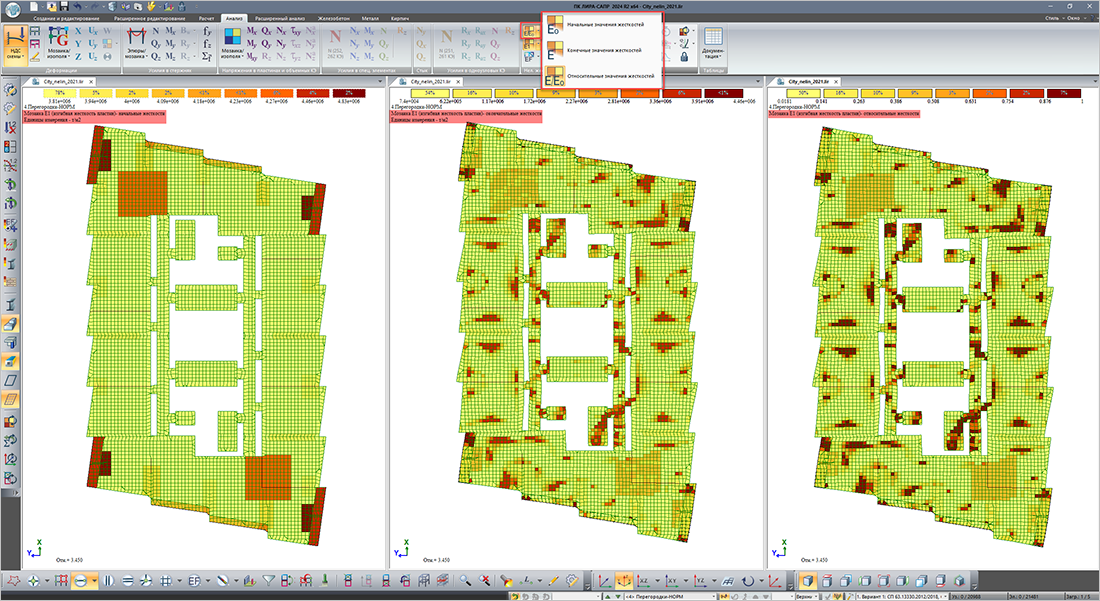This screenshot has height=601, width=1100.
Task: Open the Верхн combo box in status bar
Action: [807, 597]
